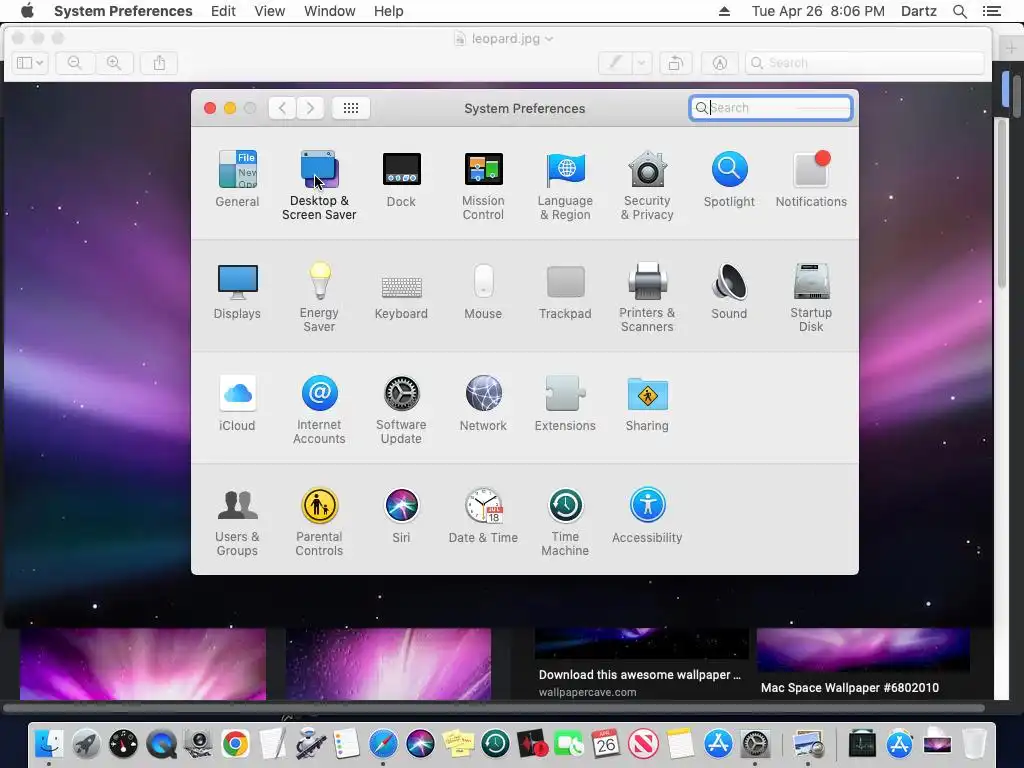This screenshot has height=768, width=1024.
Task: Open Finder from the Dock
Action: click(x=49, y=743)
